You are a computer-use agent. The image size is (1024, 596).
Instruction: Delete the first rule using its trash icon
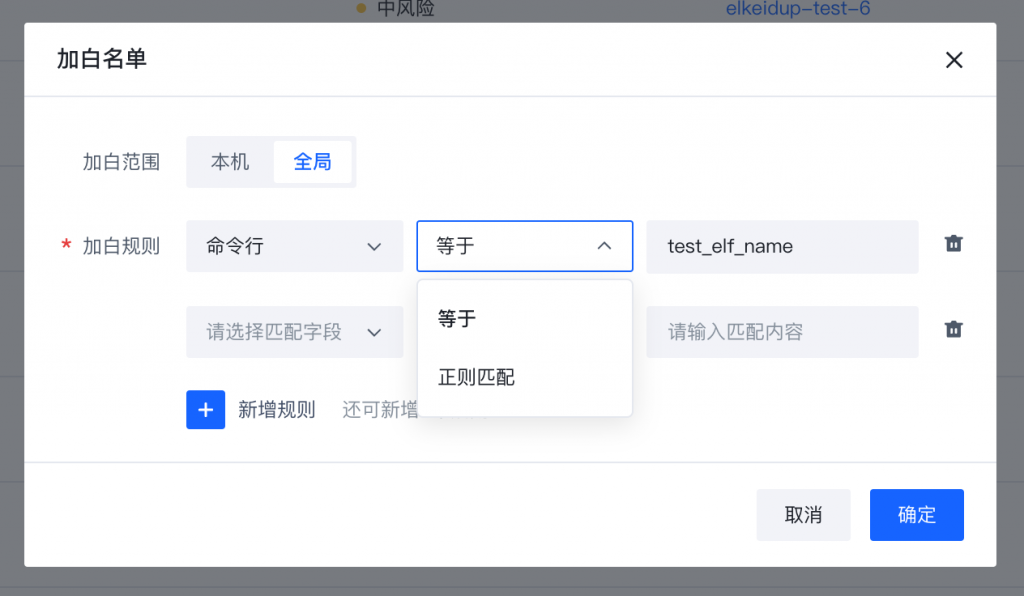click(953, 243)
